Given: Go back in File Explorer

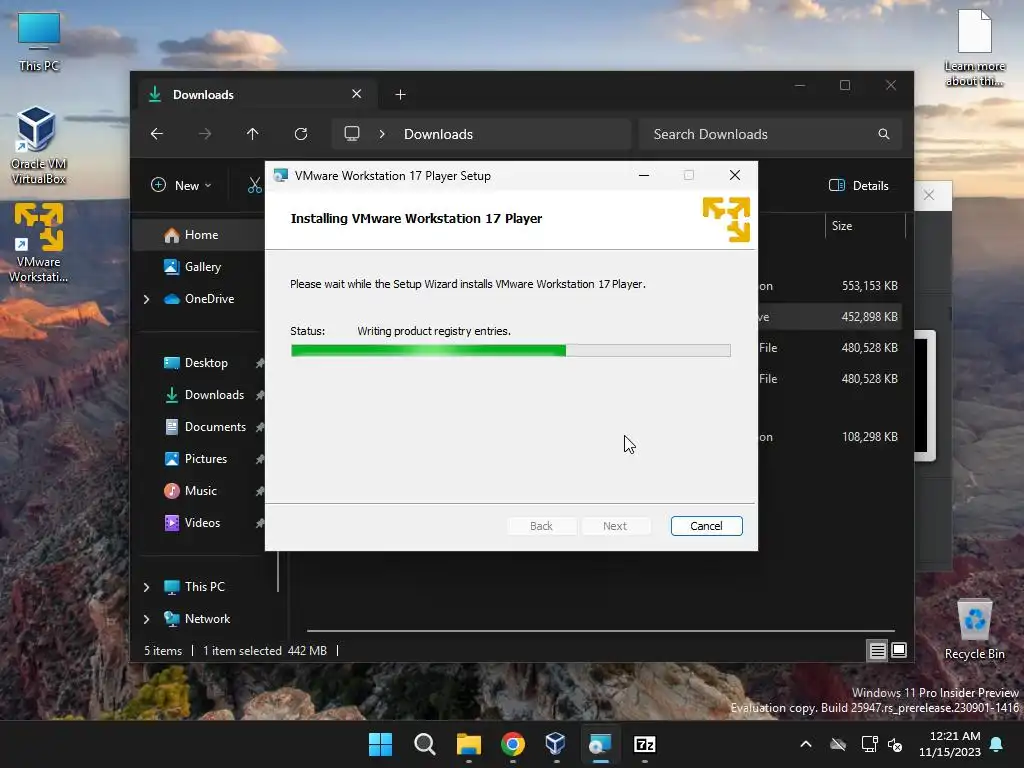Looking at the screenshot, I should coord(157,134).
